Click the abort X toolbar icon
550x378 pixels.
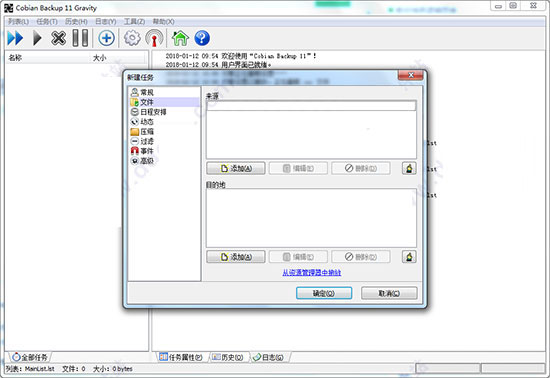pos(59,38)
